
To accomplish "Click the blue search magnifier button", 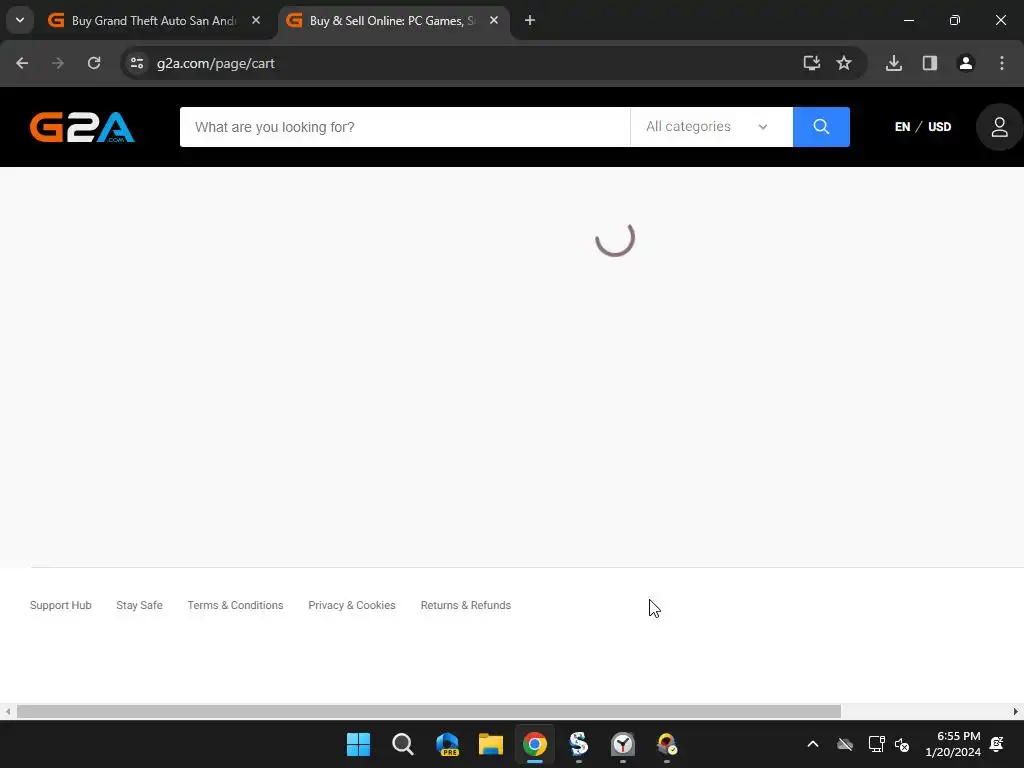I will [x=821, y=127].
